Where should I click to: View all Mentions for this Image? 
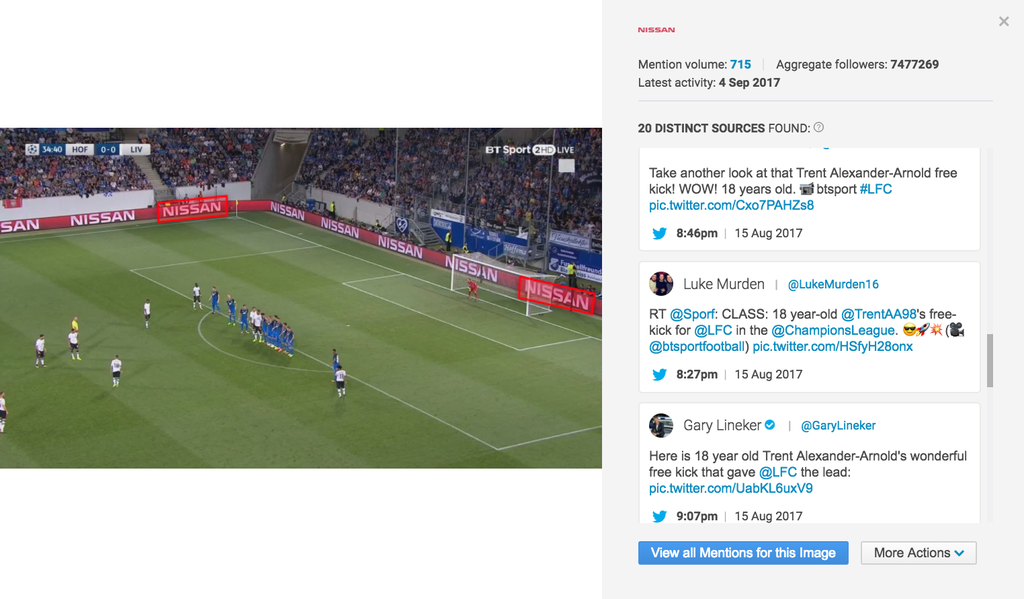pyautogui.click(x=743, y=553)
